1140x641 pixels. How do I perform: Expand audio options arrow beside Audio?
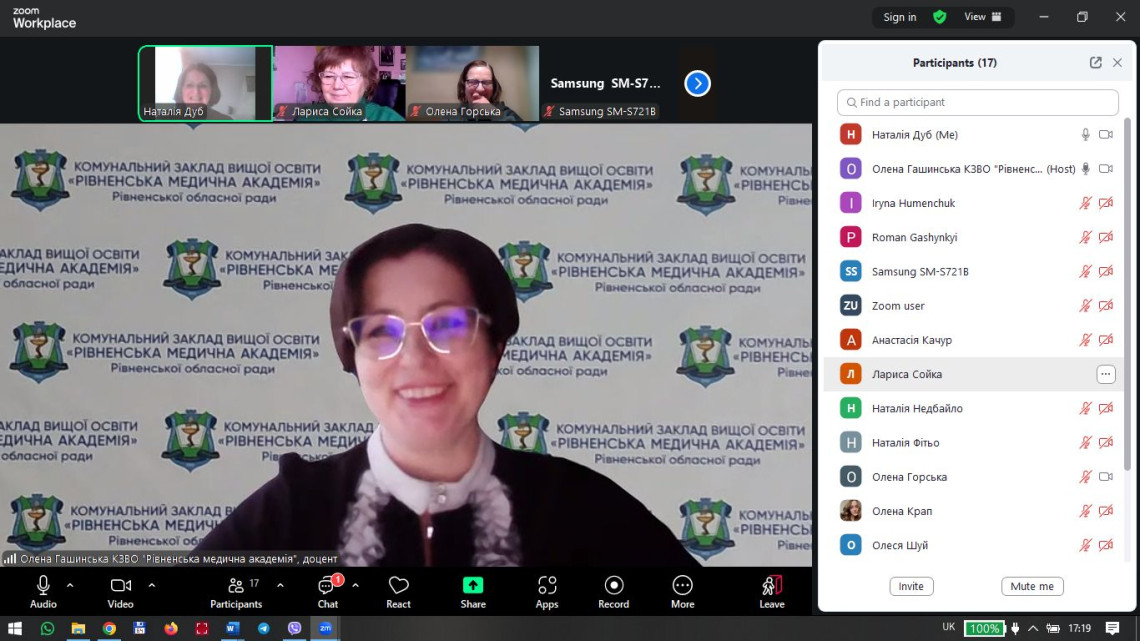(70, 585)
